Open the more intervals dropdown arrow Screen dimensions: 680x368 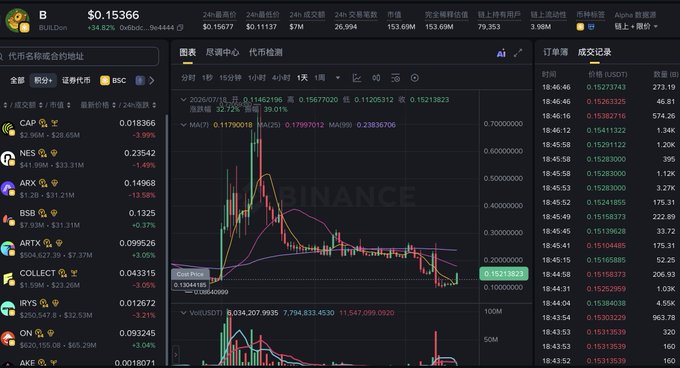click(x=338, y=78)
